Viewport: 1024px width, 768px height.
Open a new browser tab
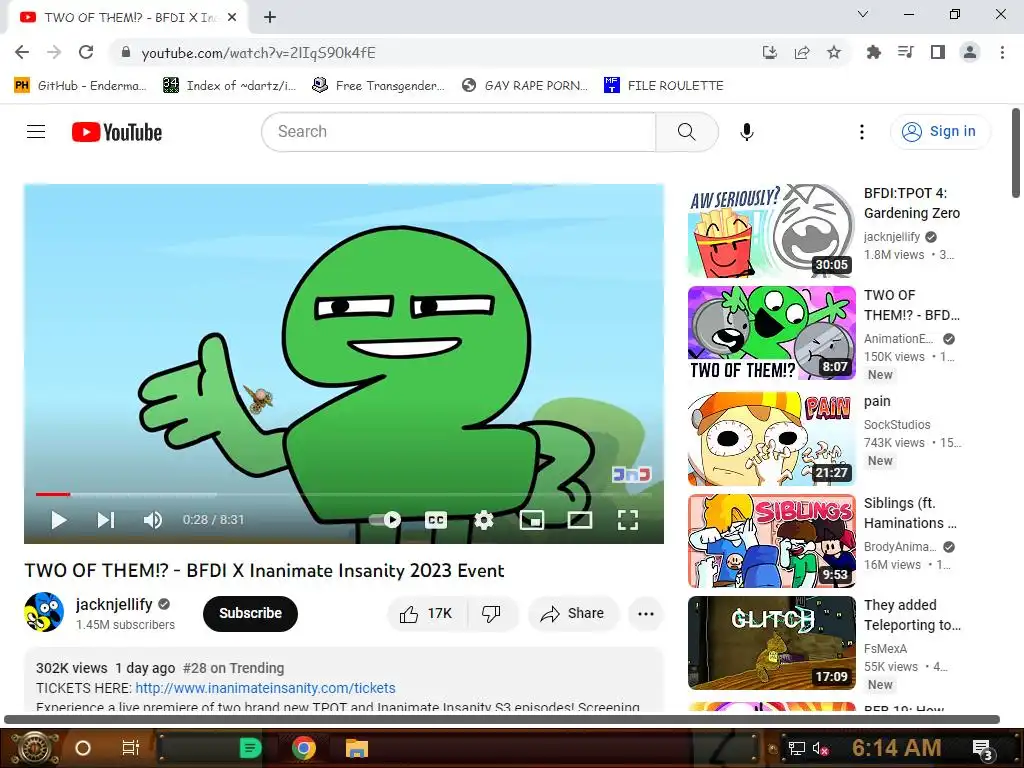270,18
